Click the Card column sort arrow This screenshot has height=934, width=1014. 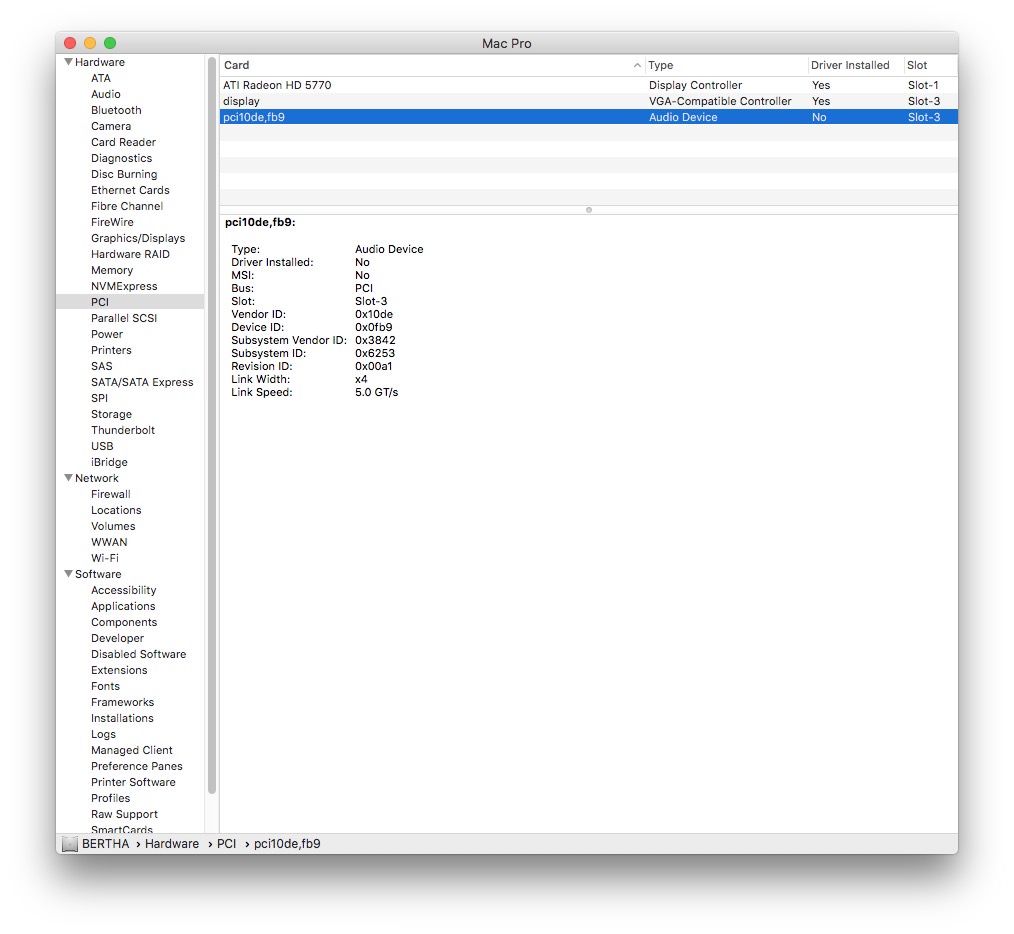coord(637,65)
